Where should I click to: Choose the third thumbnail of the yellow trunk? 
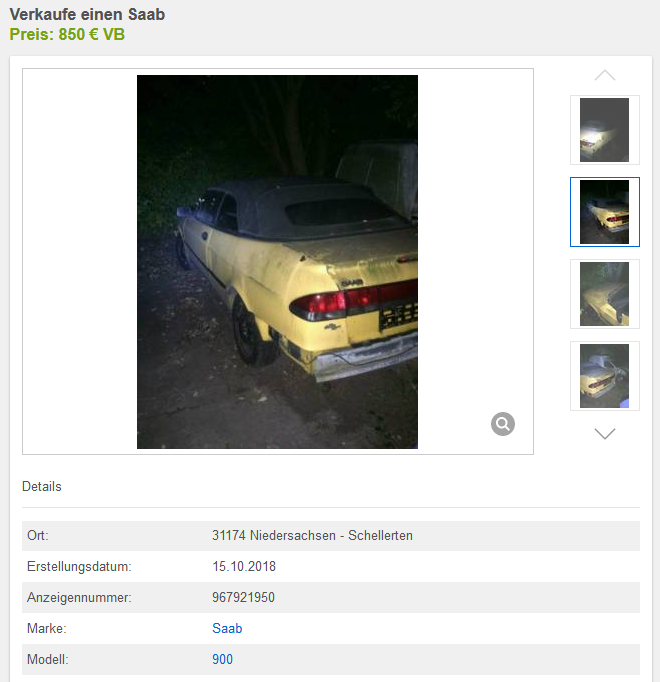[605, 294]
